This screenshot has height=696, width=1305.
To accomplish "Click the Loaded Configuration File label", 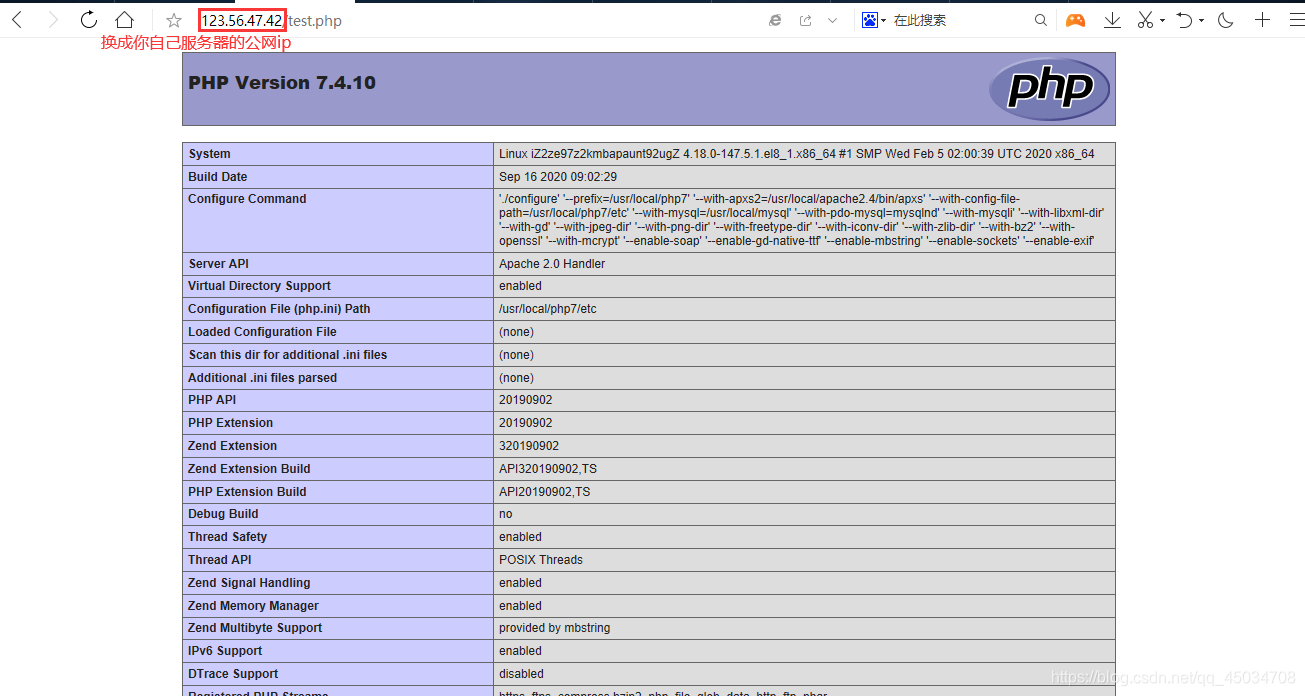I will (x=262, y=332).
